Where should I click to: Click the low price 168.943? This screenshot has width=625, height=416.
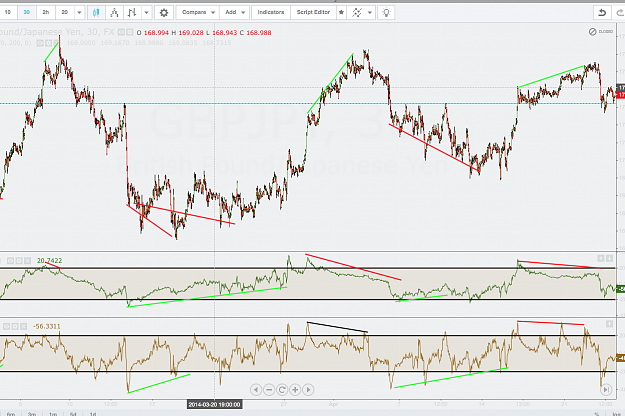pyautogui.click(x=224, y=33)
